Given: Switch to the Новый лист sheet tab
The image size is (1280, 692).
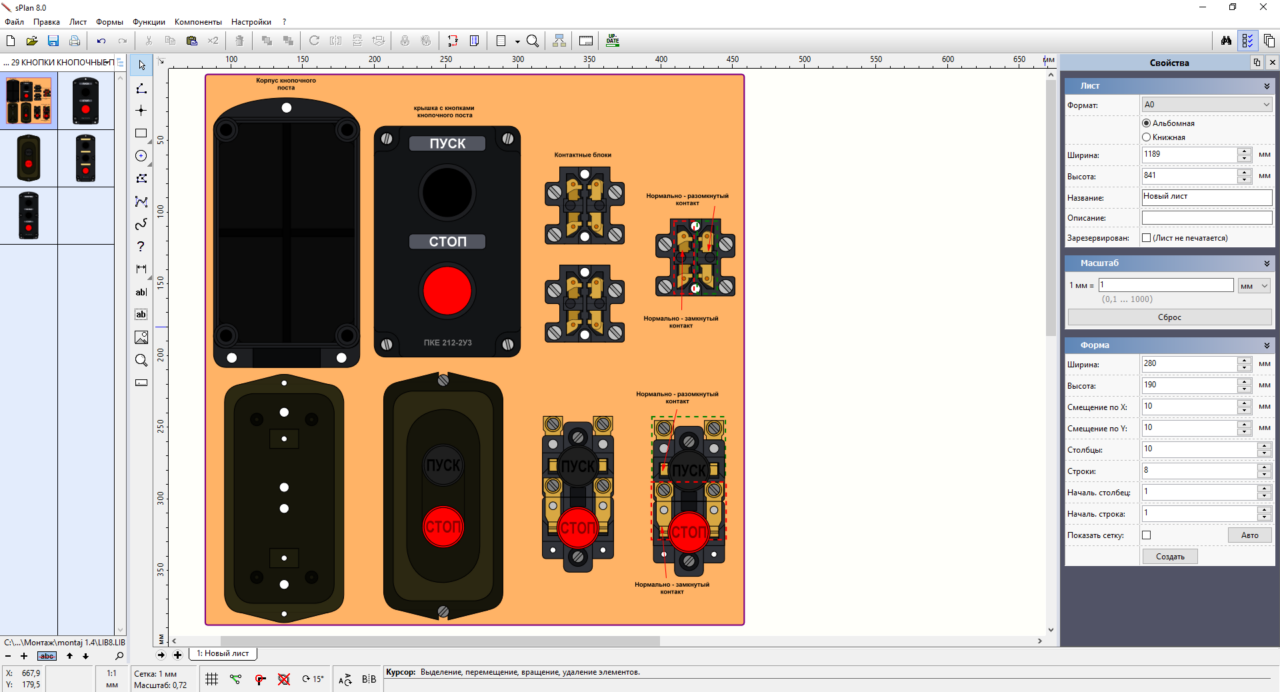Looking at the screenshot, I should click(x=224, y=653).
